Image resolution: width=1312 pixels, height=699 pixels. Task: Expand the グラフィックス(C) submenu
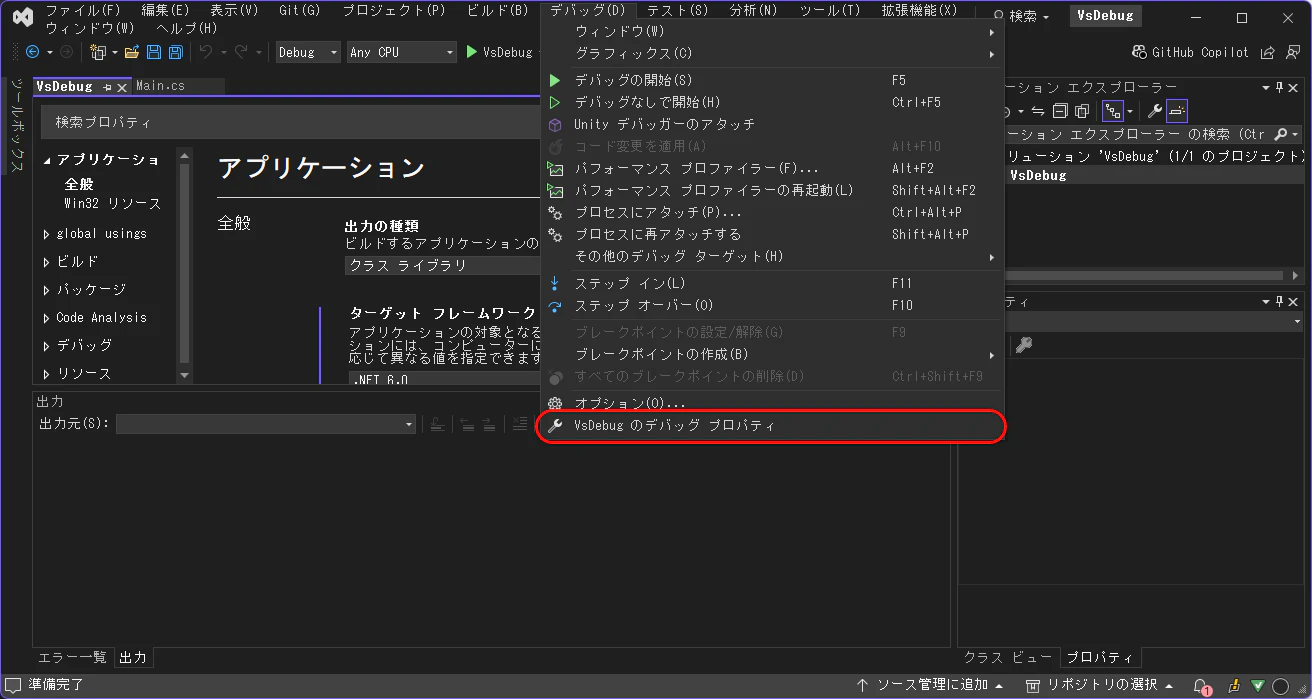pos(772,53)
